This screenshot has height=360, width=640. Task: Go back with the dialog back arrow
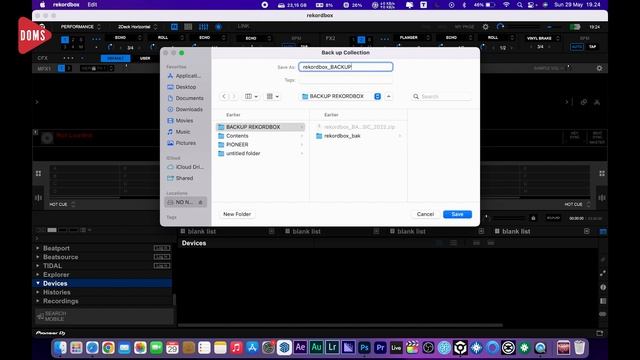click(x=224, y=96)
